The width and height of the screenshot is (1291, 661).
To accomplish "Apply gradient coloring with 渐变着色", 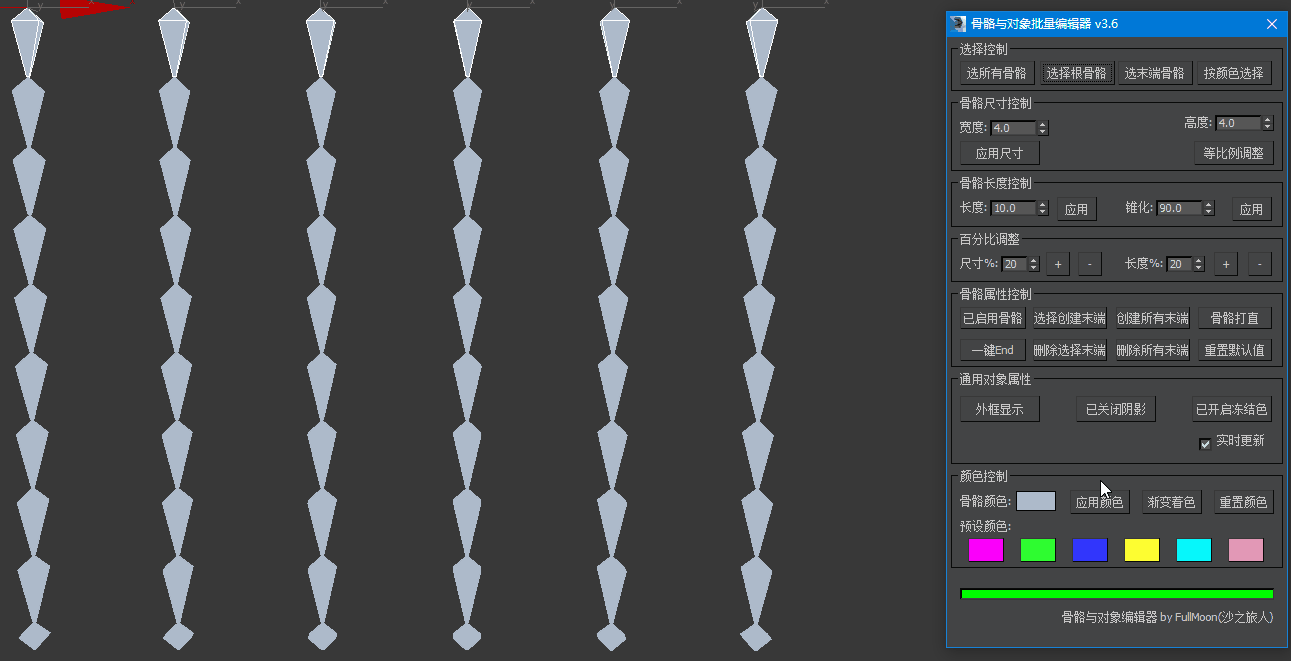I will coord(1171,502).
